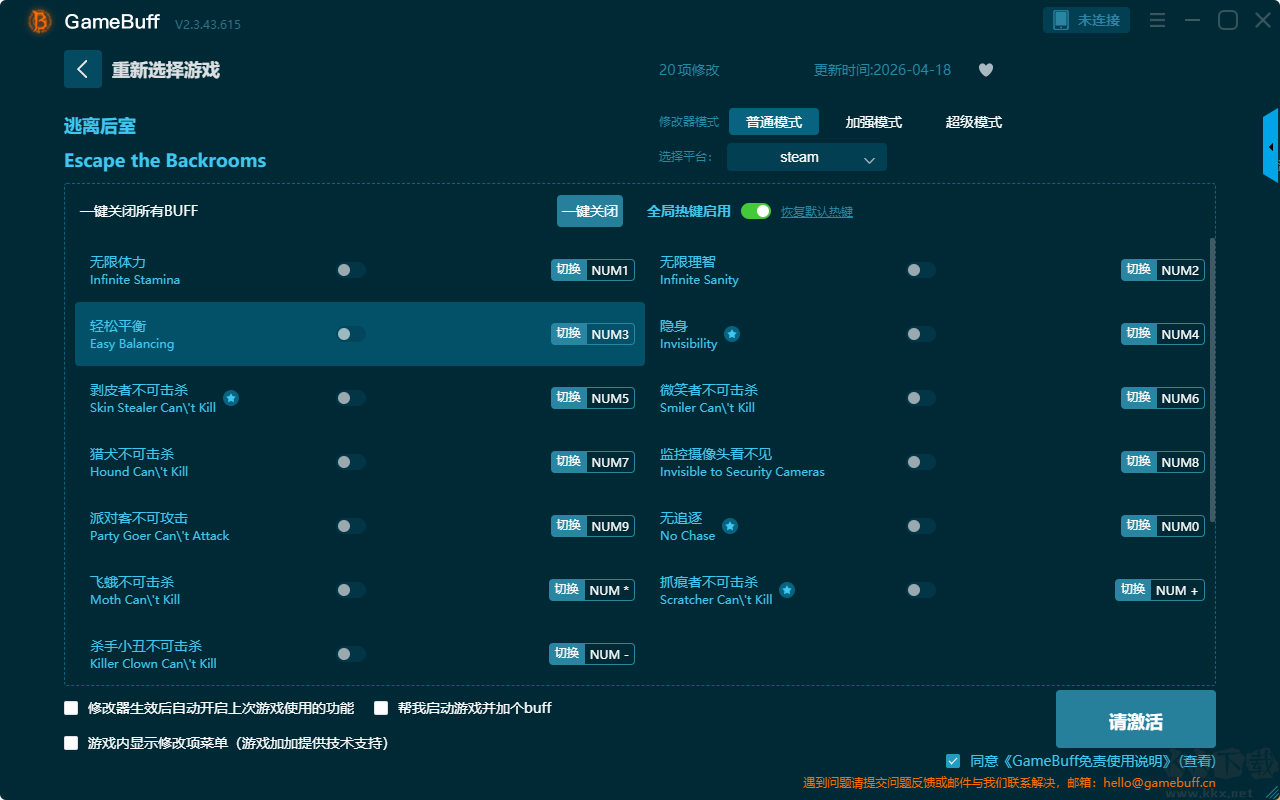Viewport: 1280px width, 800px height.
Task: Toggle Hound Can't Kill switch
Action: coord(351,462)
